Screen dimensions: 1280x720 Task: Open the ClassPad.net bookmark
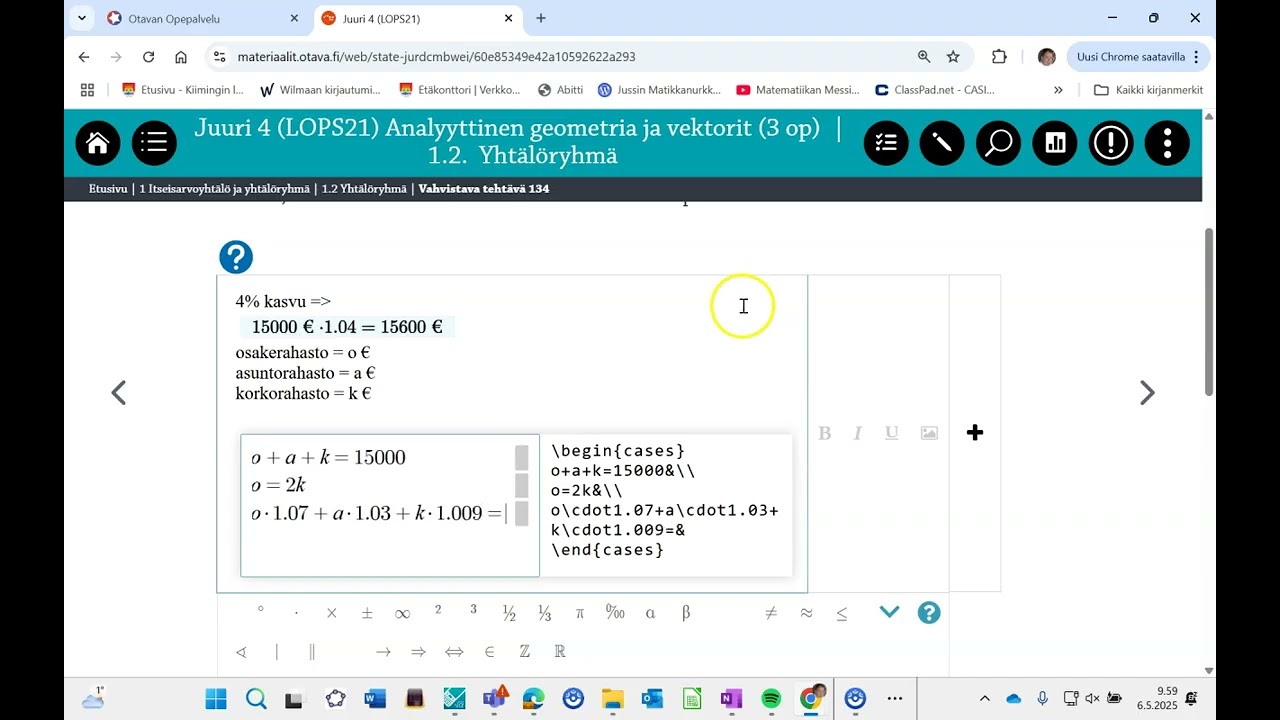point(934,90)
